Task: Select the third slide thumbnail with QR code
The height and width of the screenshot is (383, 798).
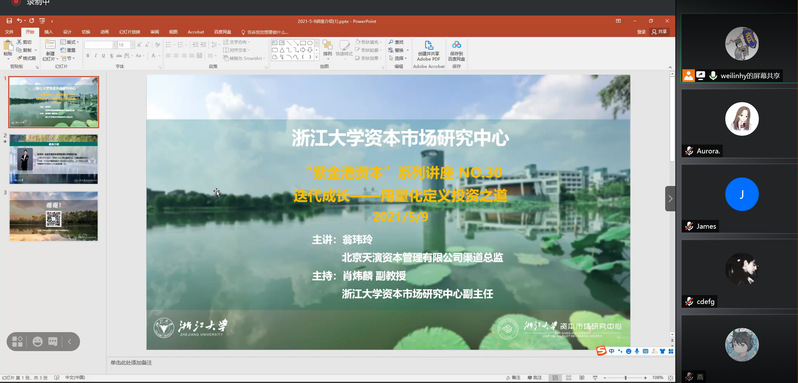Action: pos(53,216)
